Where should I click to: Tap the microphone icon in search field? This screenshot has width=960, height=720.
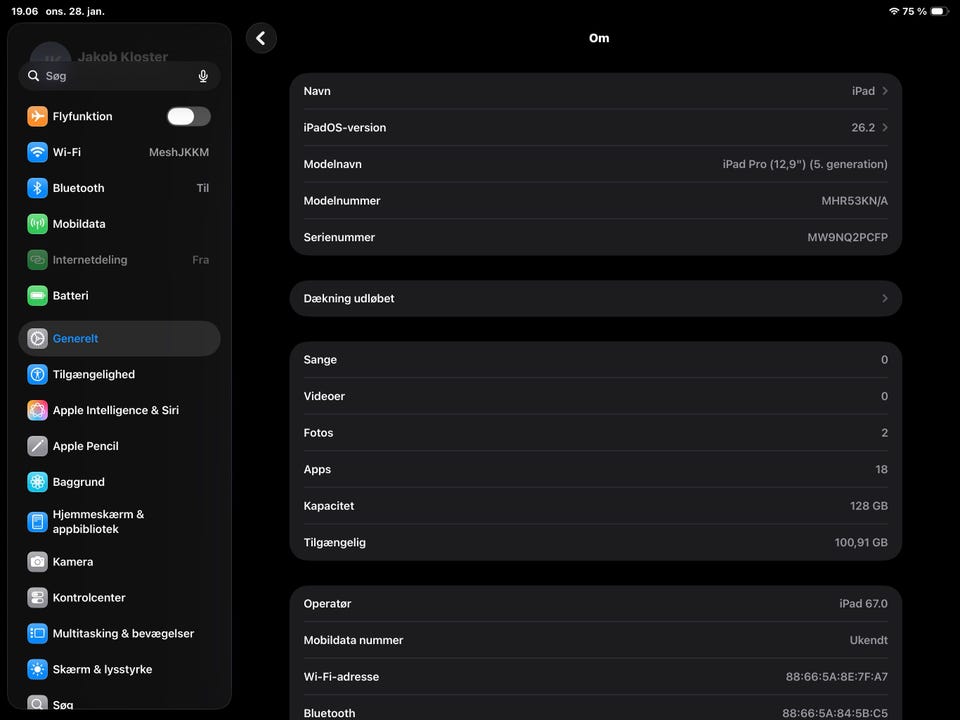(203, 76)
